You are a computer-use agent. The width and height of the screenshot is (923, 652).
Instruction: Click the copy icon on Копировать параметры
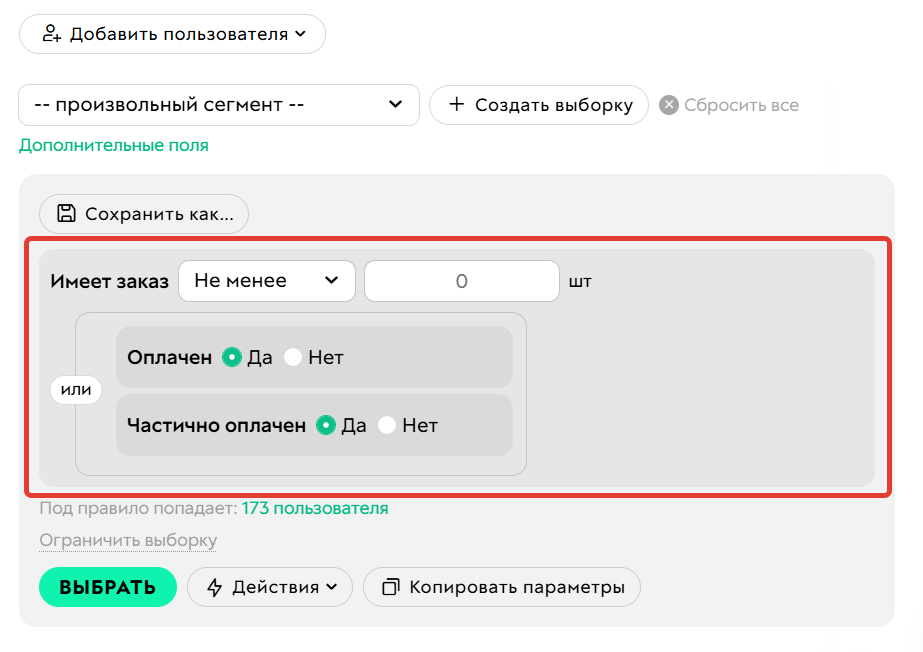(x=392, y=587)
